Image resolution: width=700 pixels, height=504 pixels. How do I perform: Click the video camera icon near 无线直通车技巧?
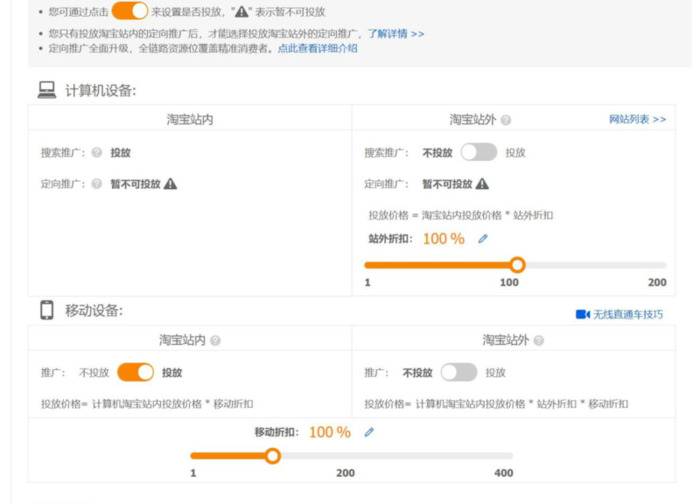tap(583, 314)
